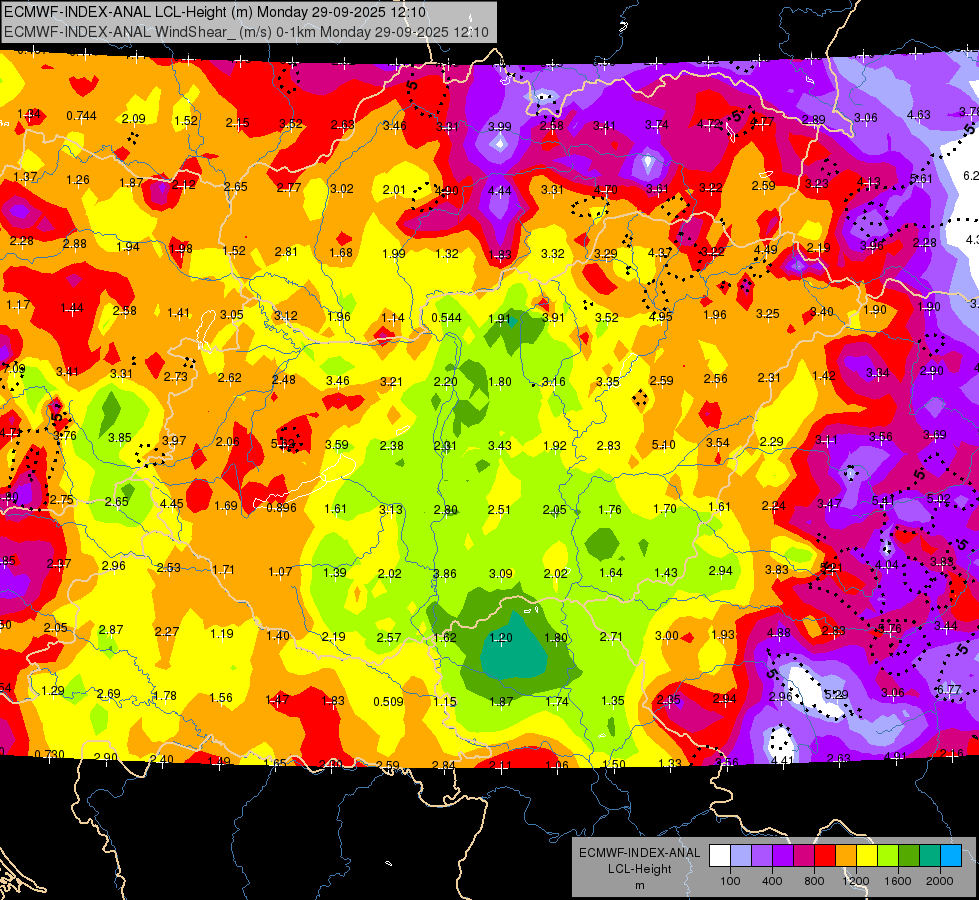Image resolution: width=979 pixels, height=900 pixels.
Task: Click the wind shear value 2.71
Action: click(x=611, y=637)
